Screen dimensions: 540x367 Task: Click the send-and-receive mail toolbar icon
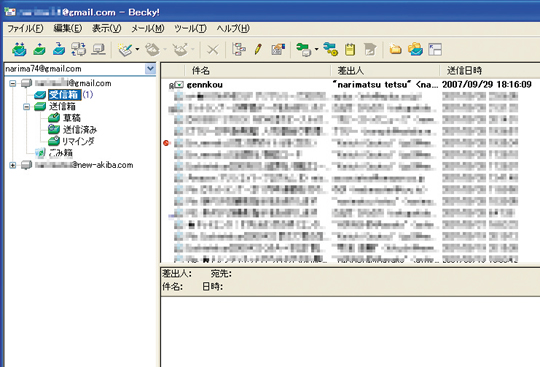(x=19, y=49)
